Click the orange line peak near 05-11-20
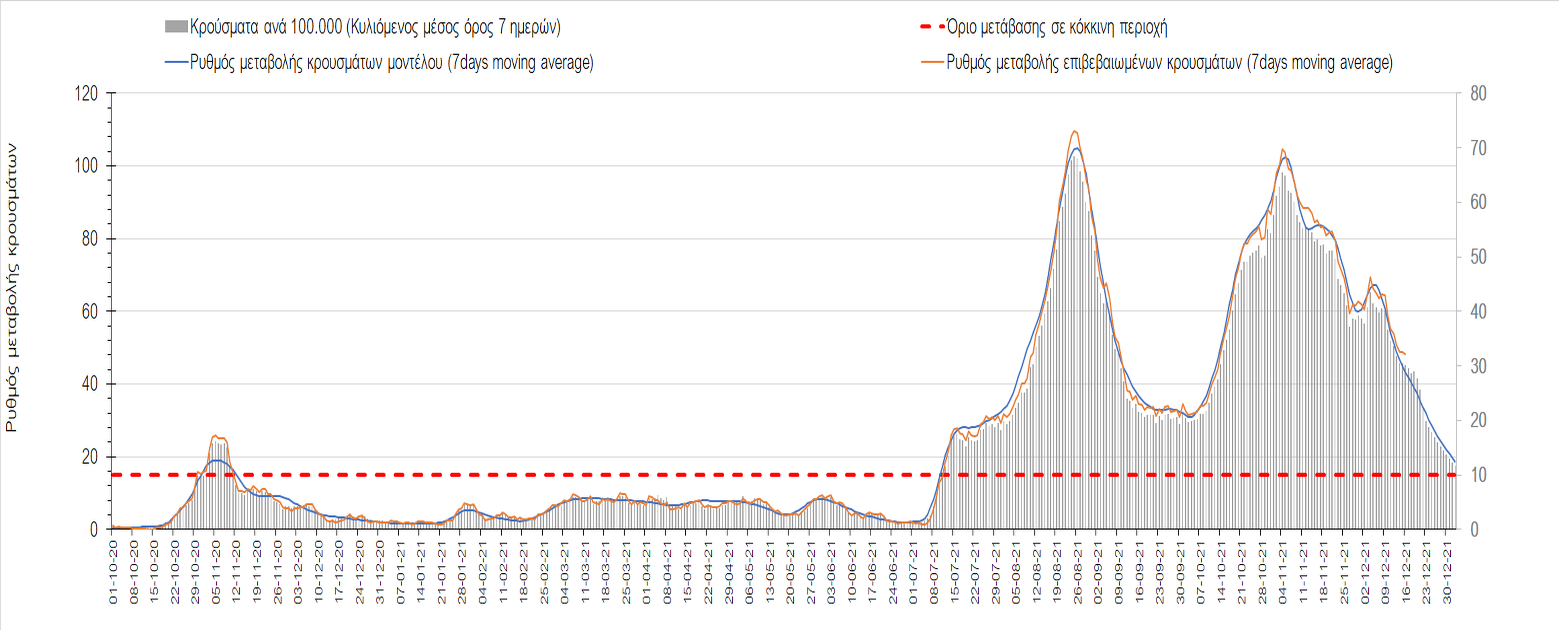Viewport: 1559px width, 630px height. 217,436
